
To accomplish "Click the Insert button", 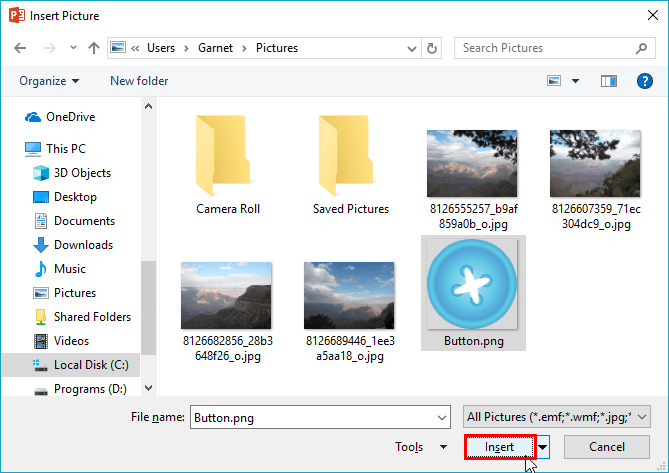I will (499, 447).
